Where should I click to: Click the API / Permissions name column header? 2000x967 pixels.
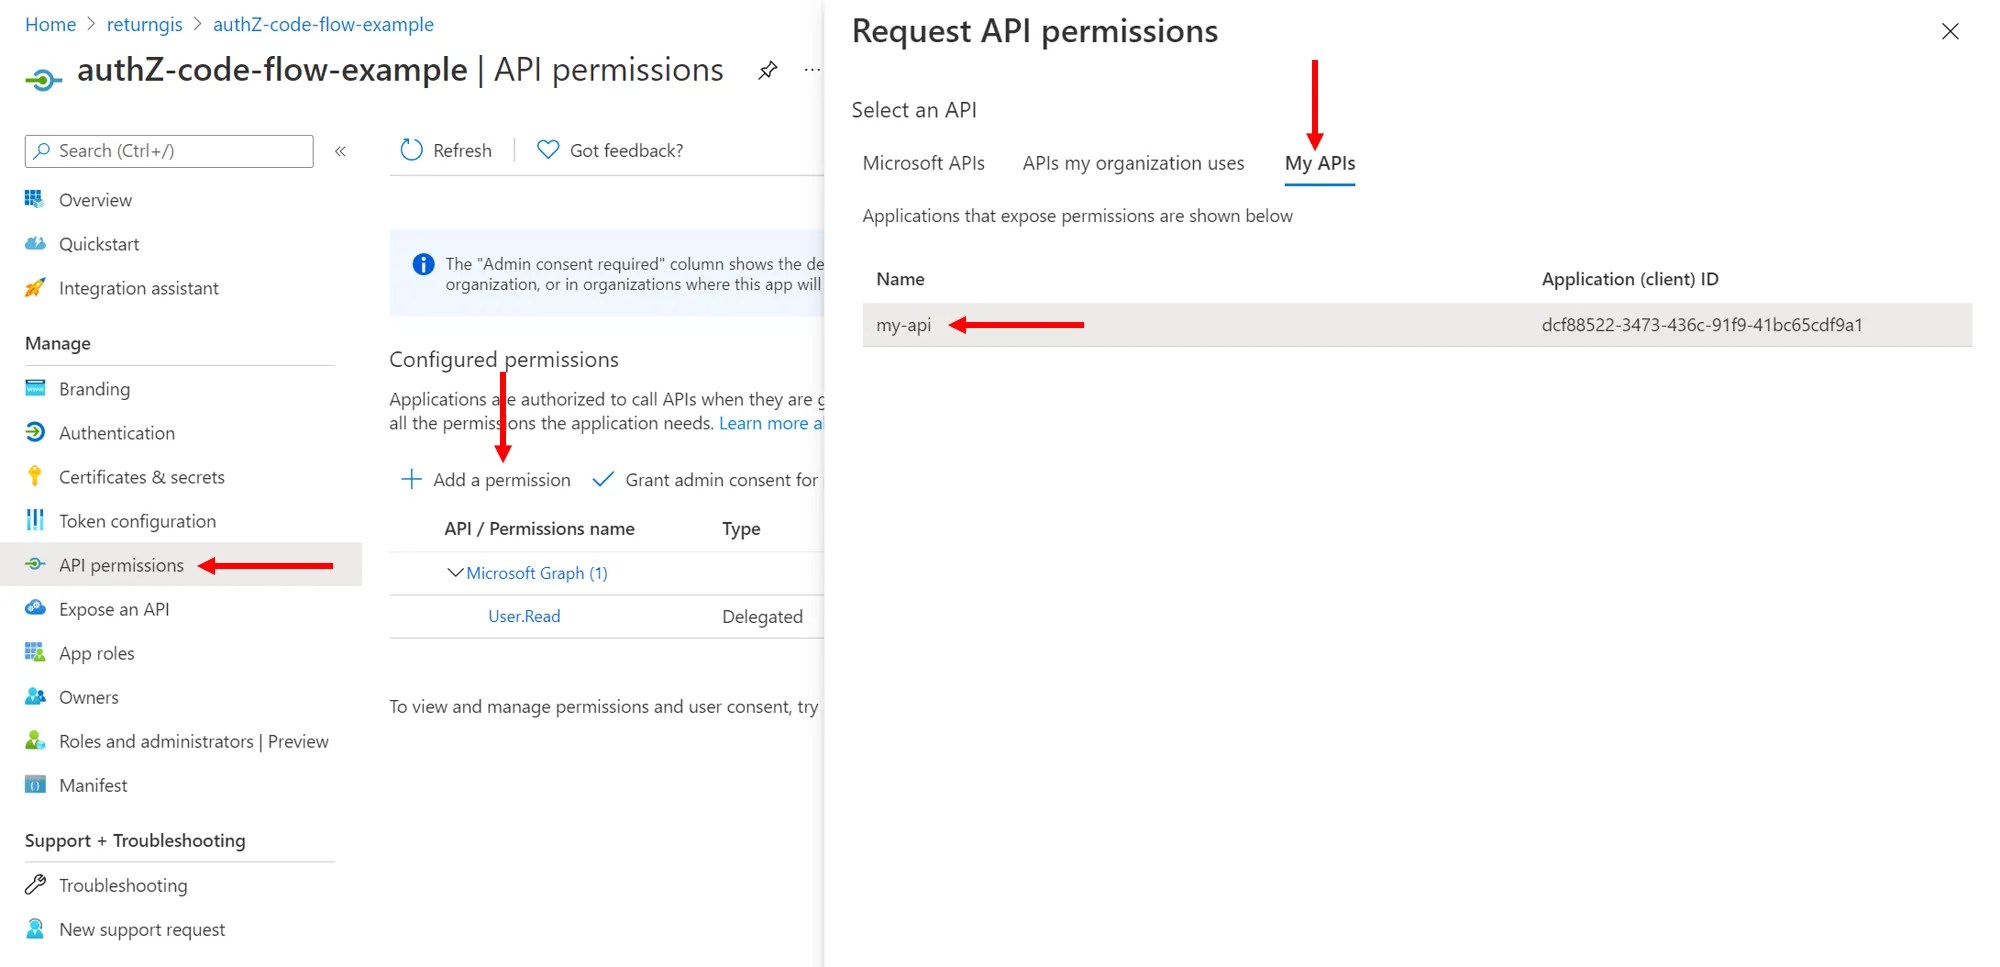point(539,529)
